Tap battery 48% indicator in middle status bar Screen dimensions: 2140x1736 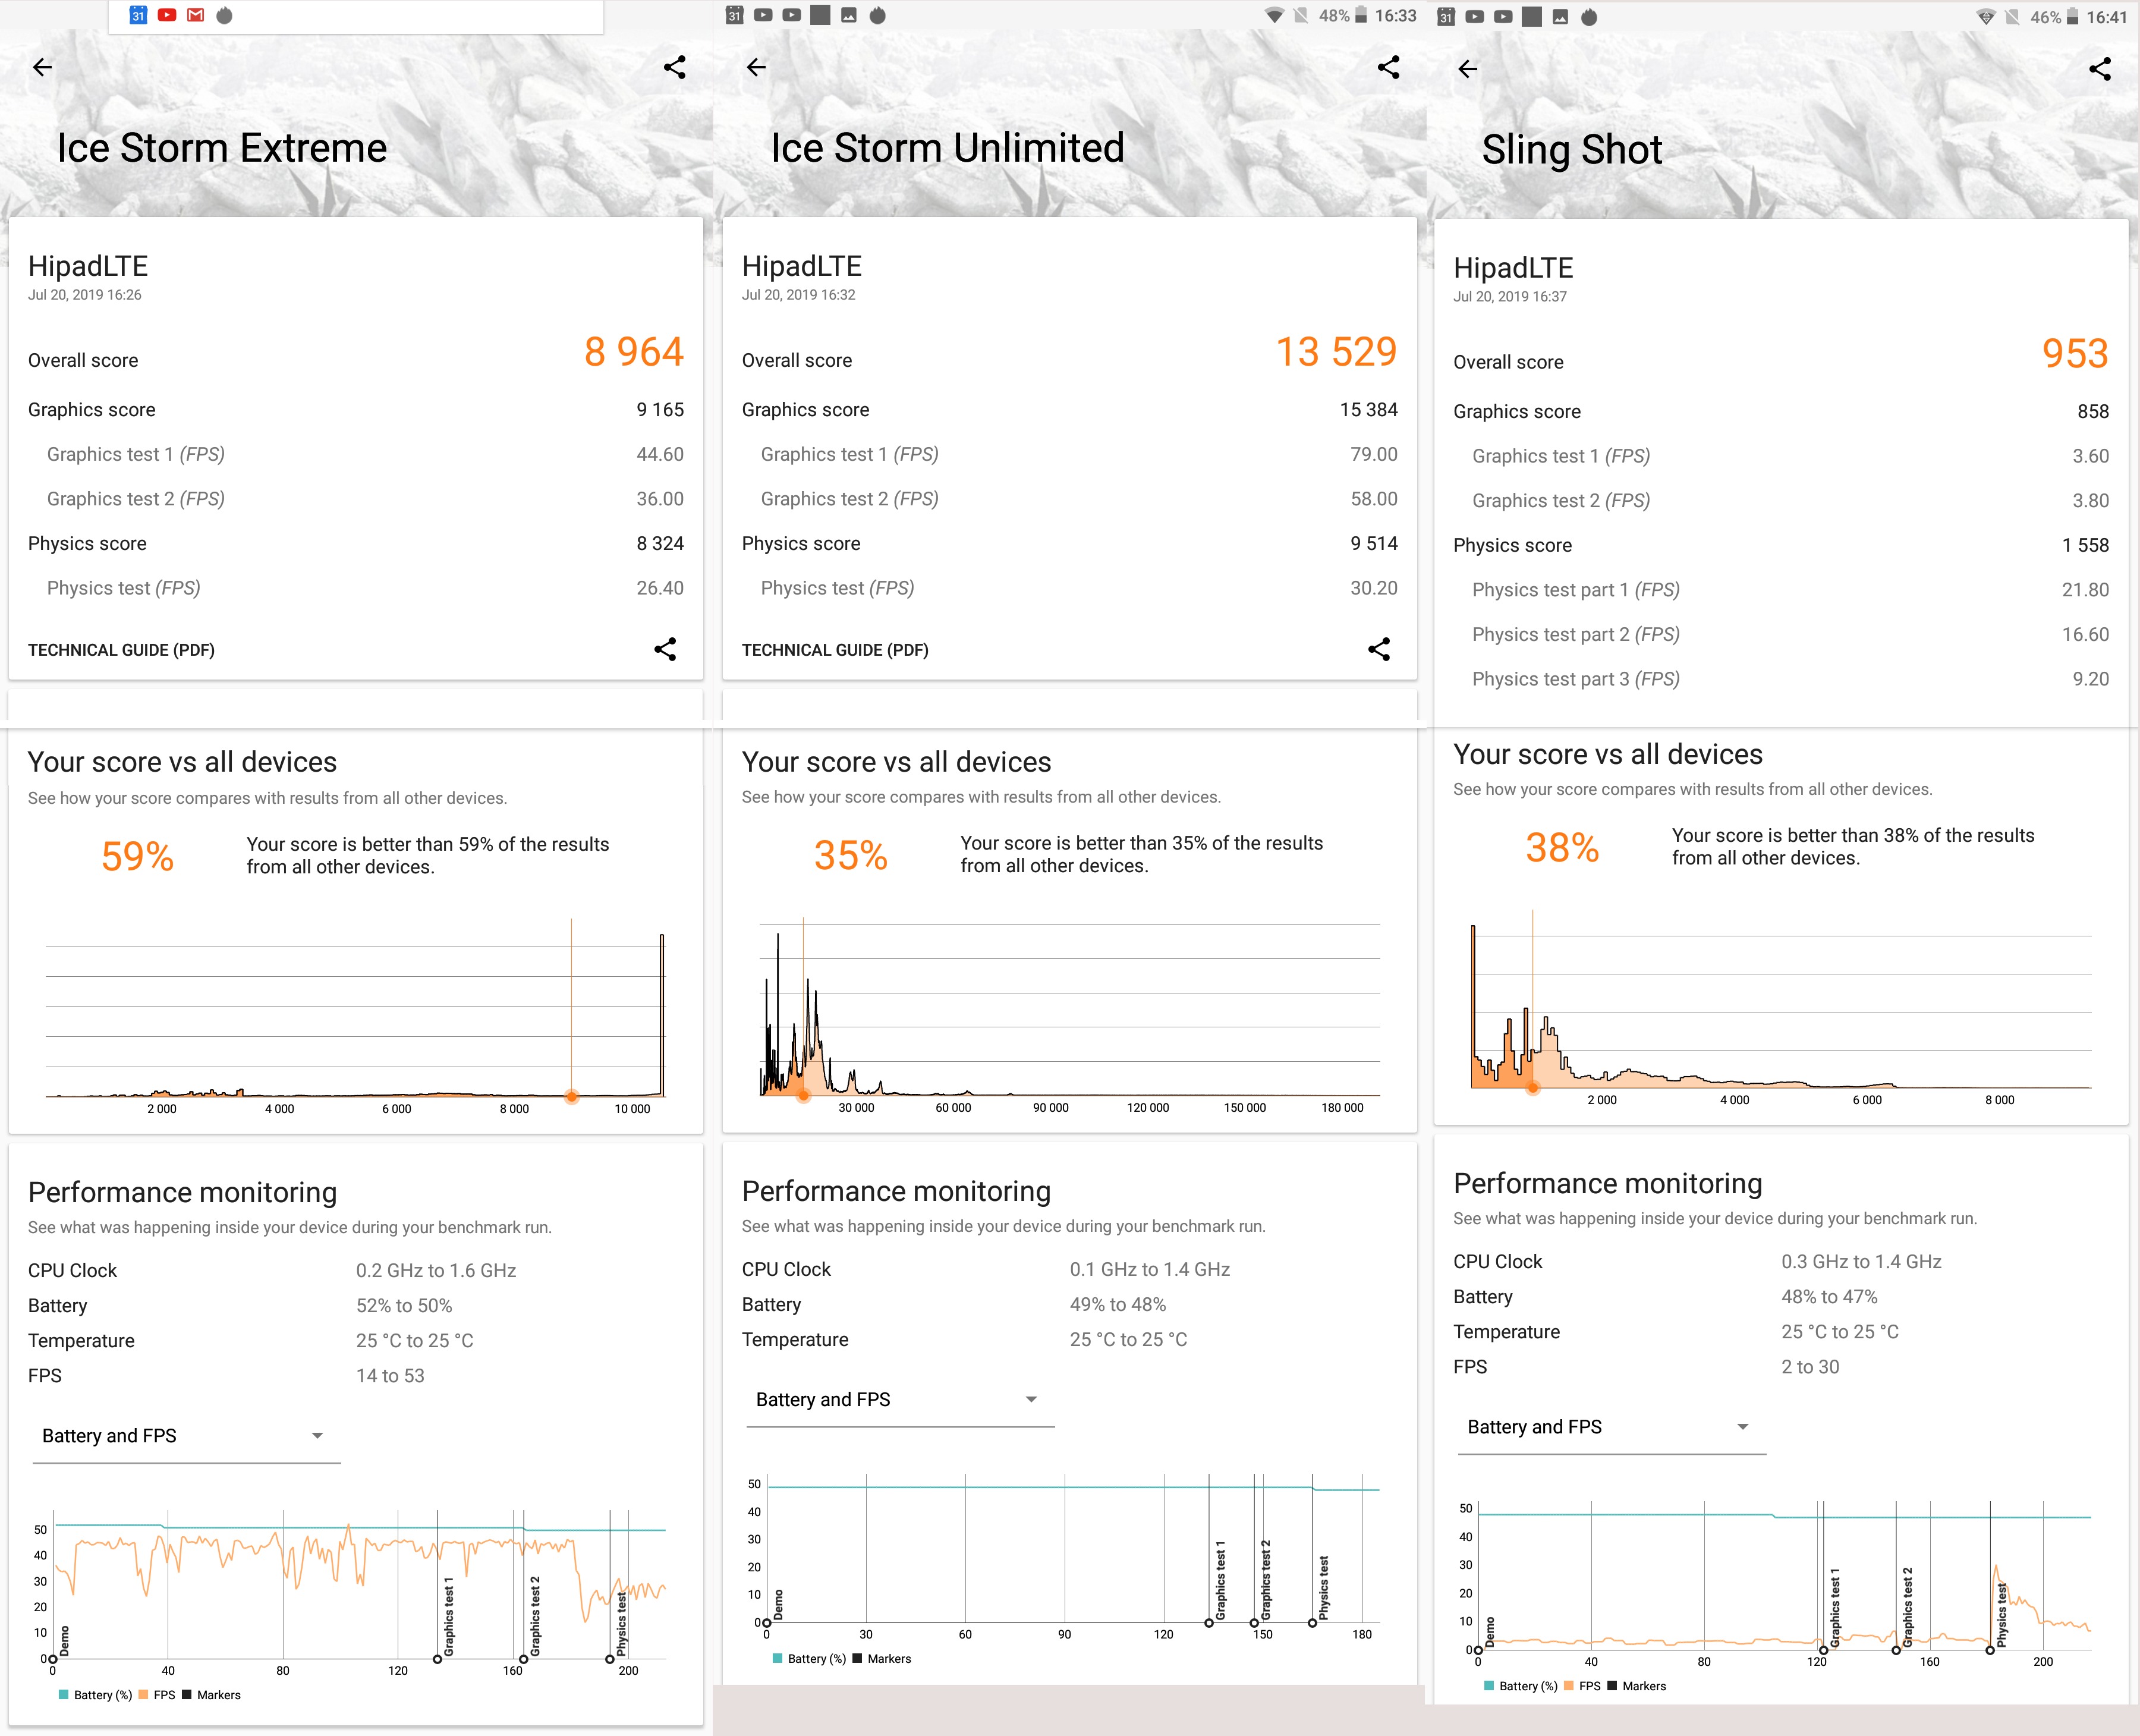tap(1343, 15)
